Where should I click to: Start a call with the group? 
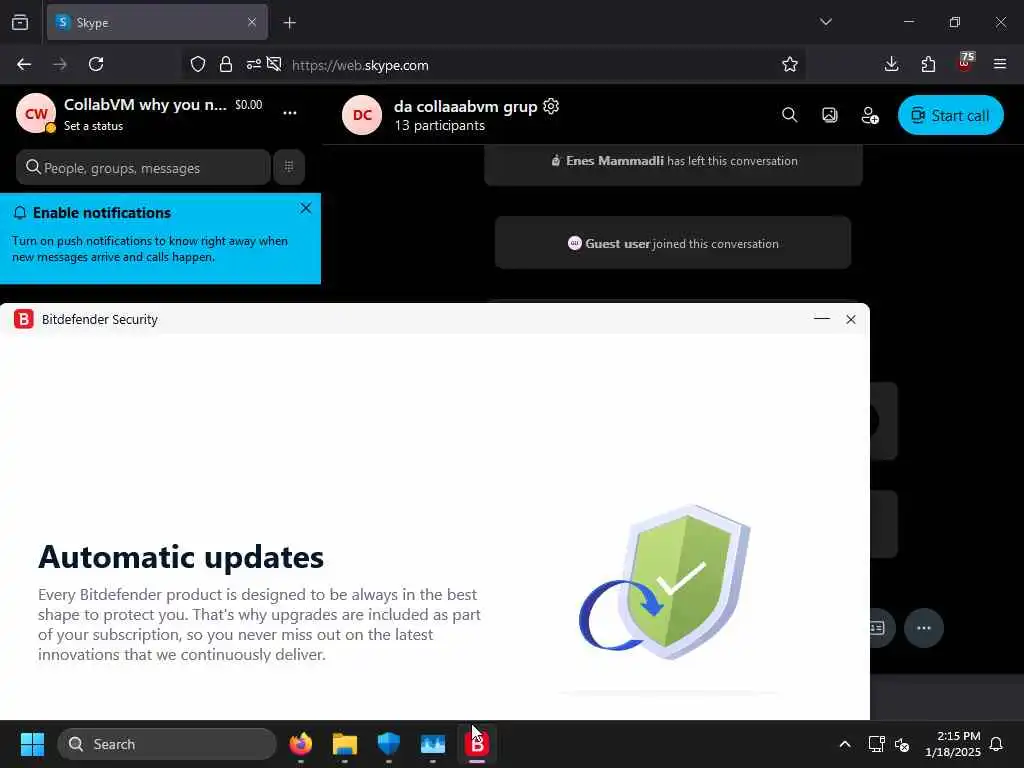click(950, 115)
